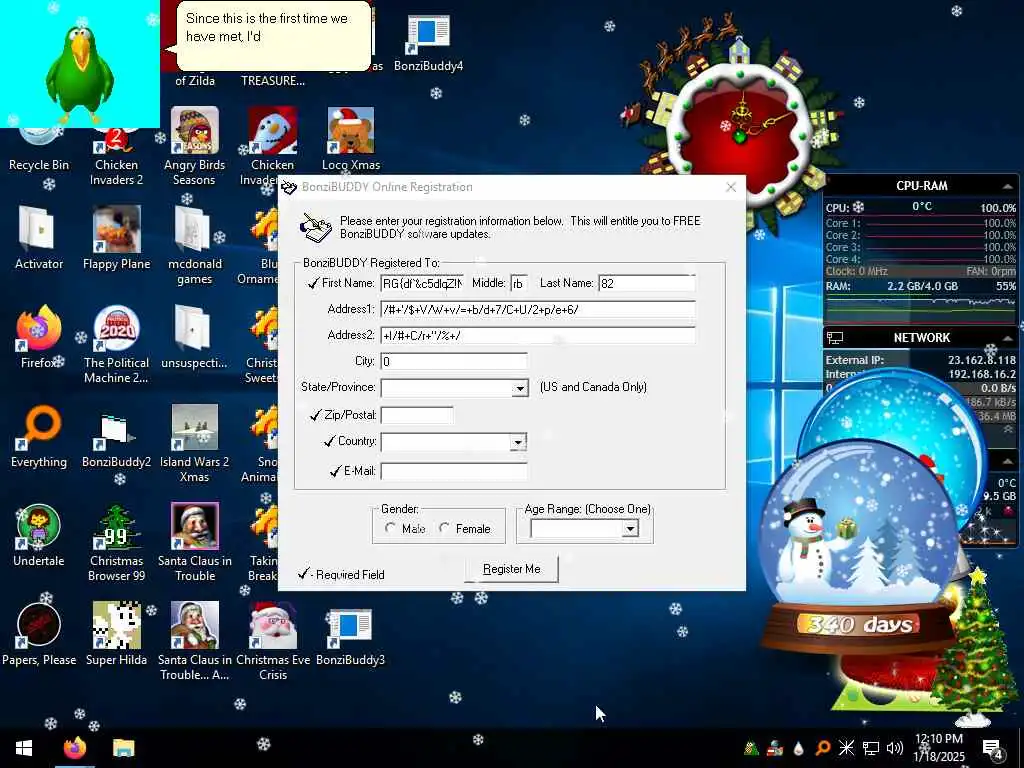Expand the Country dropdown list
Screen dimensions: 1024x768
518,442
